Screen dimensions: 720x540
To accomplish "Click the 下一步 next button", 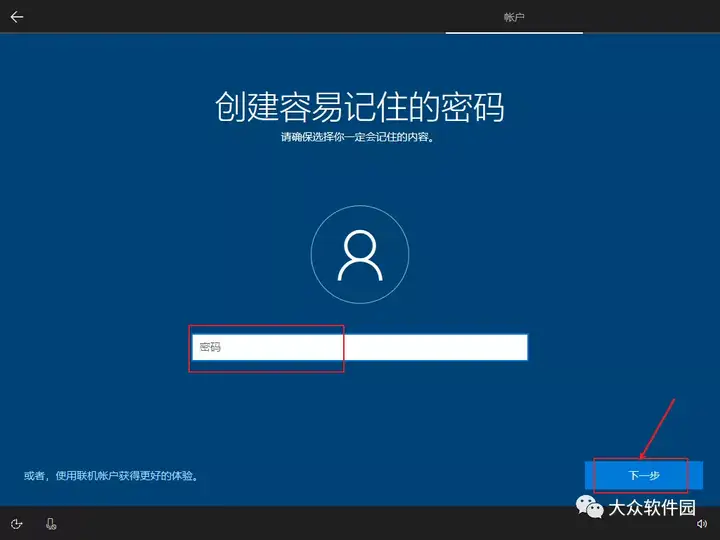I will (x=644, y=475).
